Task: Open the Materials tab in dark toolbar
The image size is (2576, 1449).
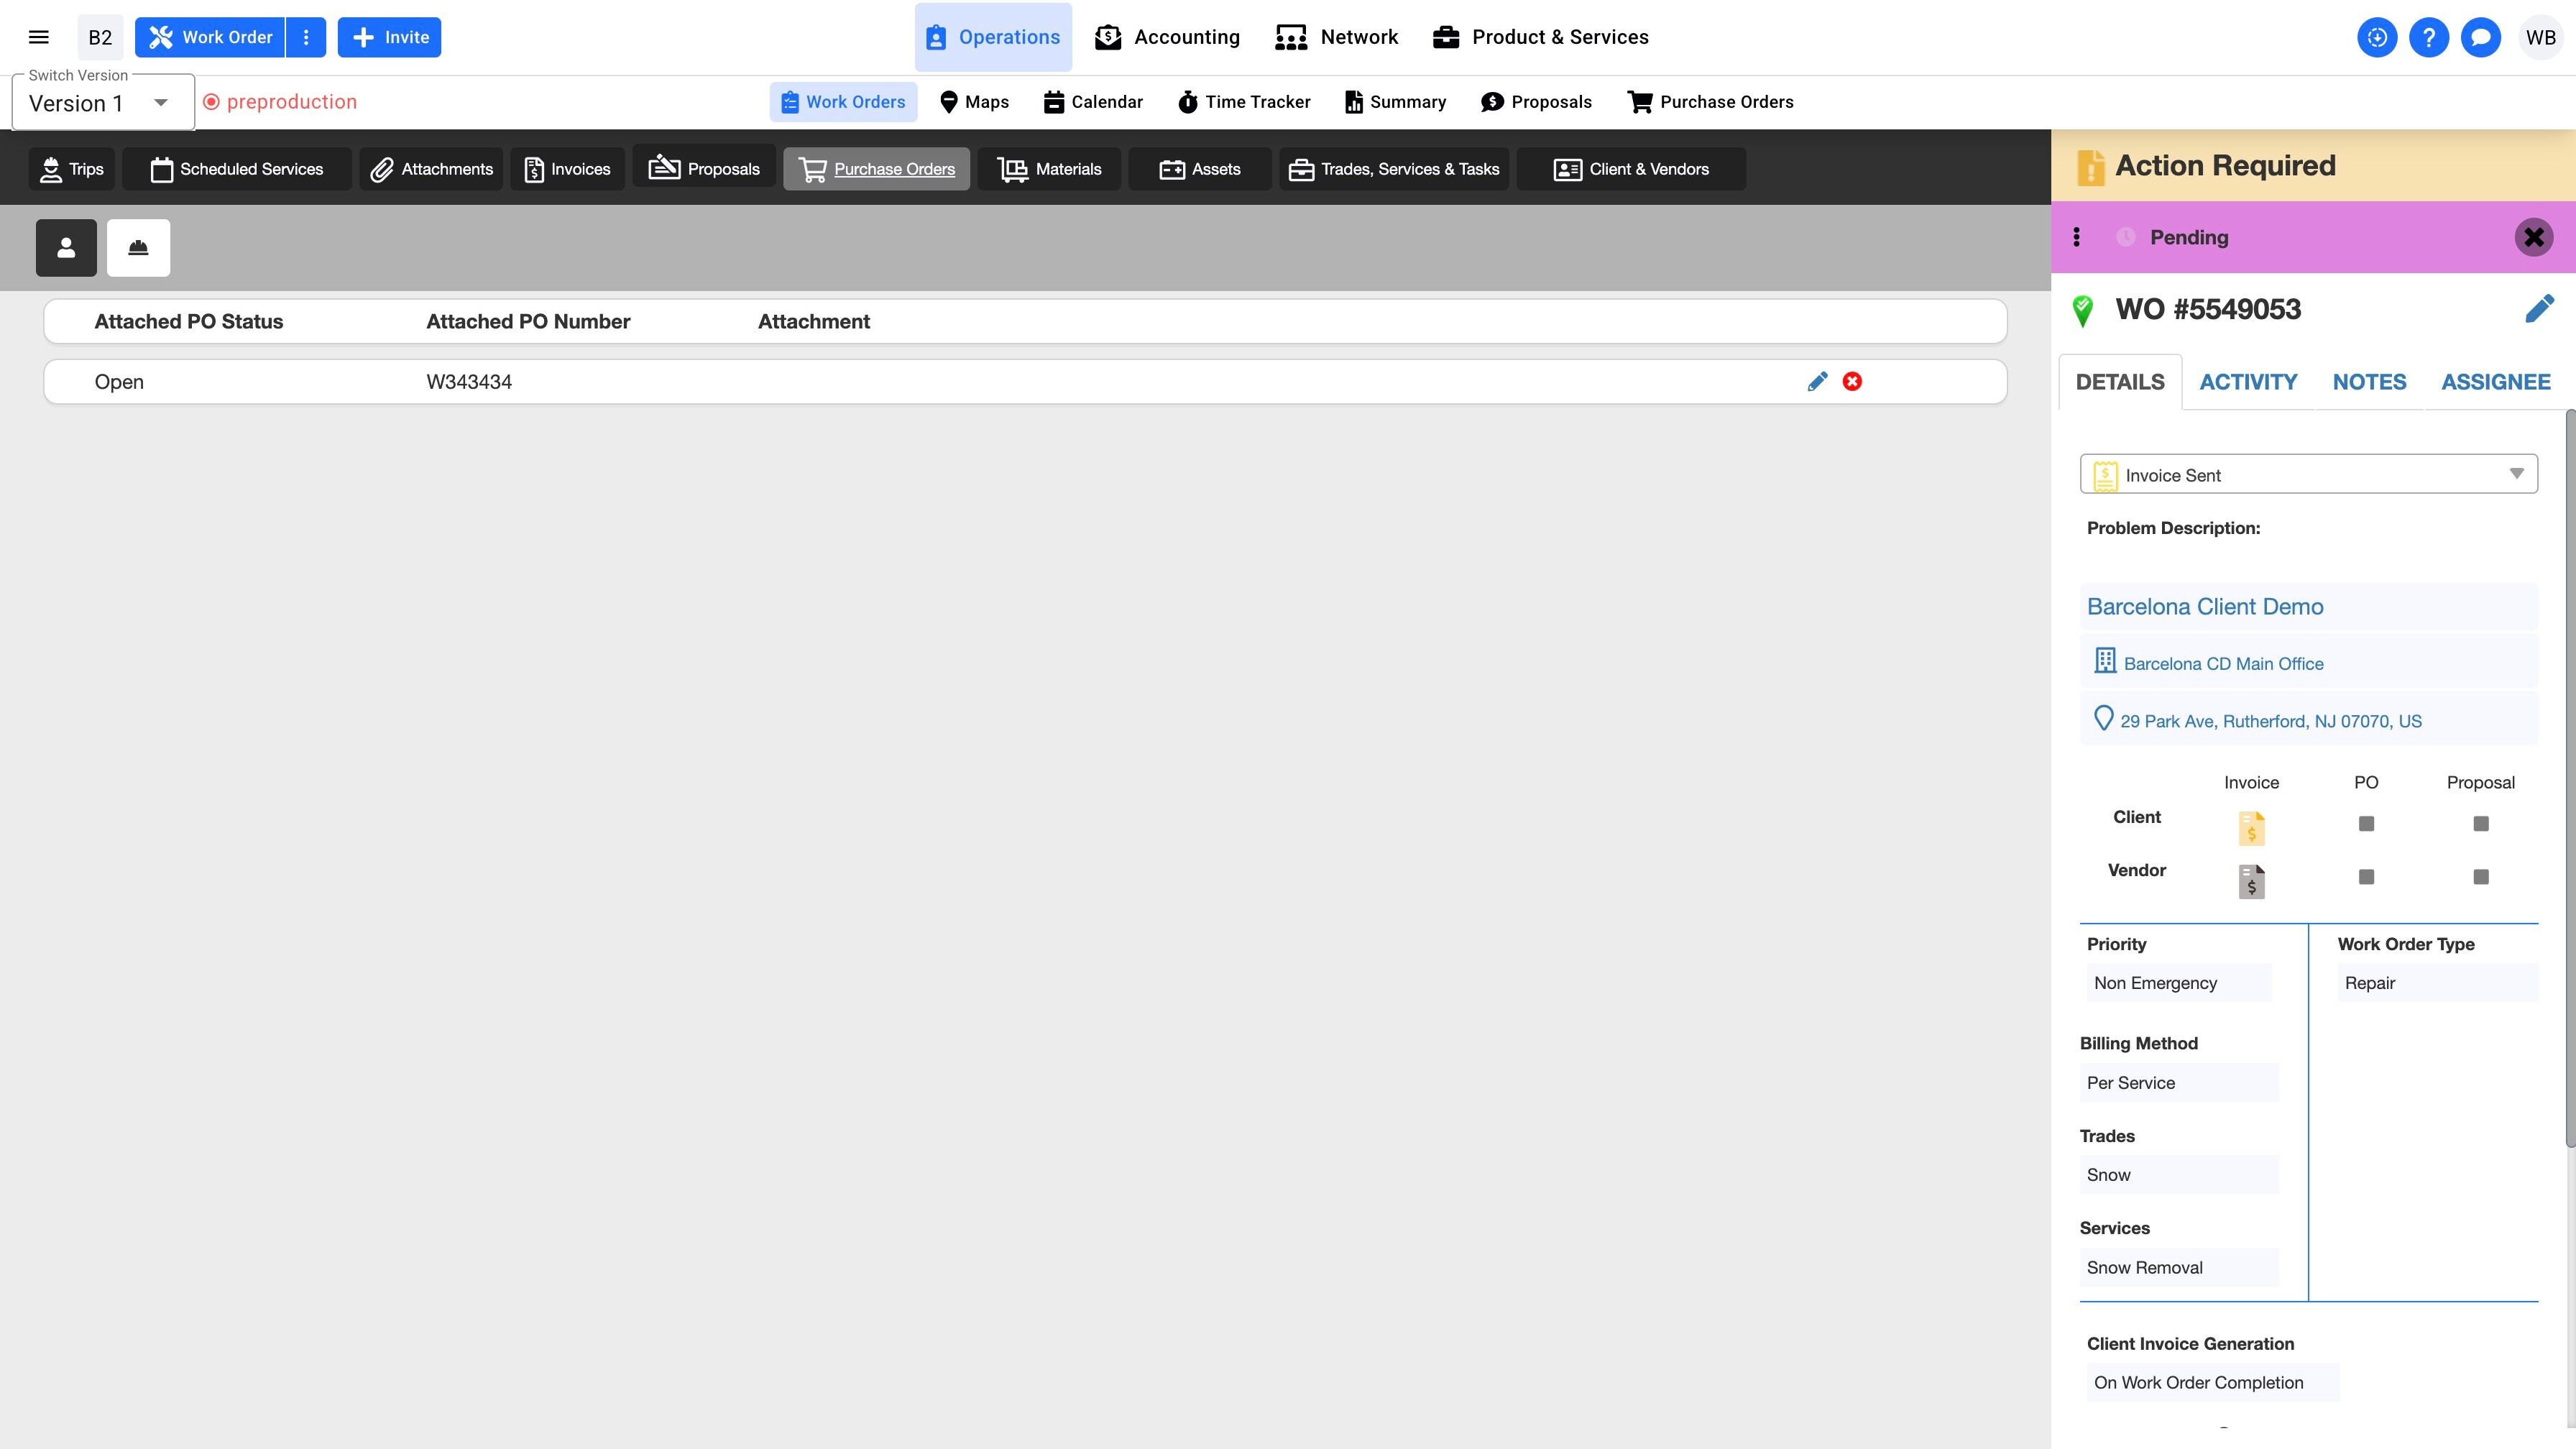Action: pyautogui.click(x=1050, y=169)
